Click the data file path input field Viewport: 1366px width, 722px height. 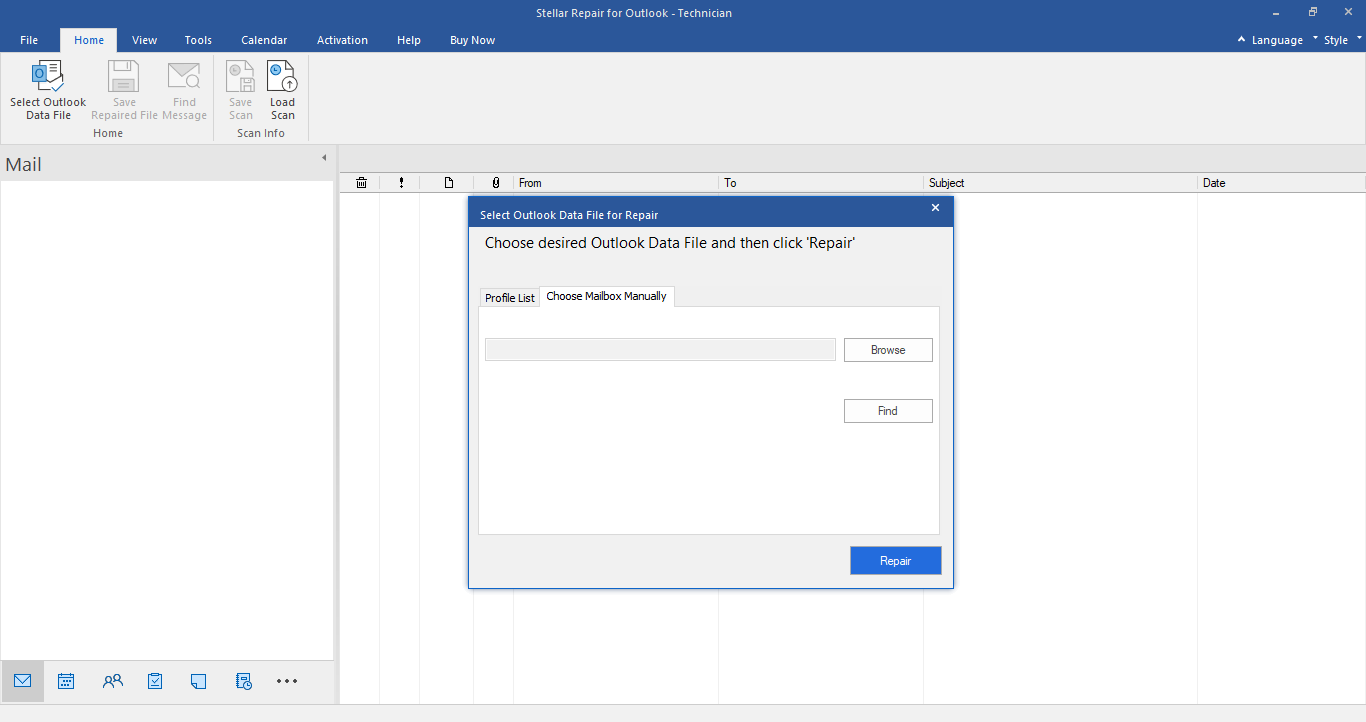[x=660, y=349]
